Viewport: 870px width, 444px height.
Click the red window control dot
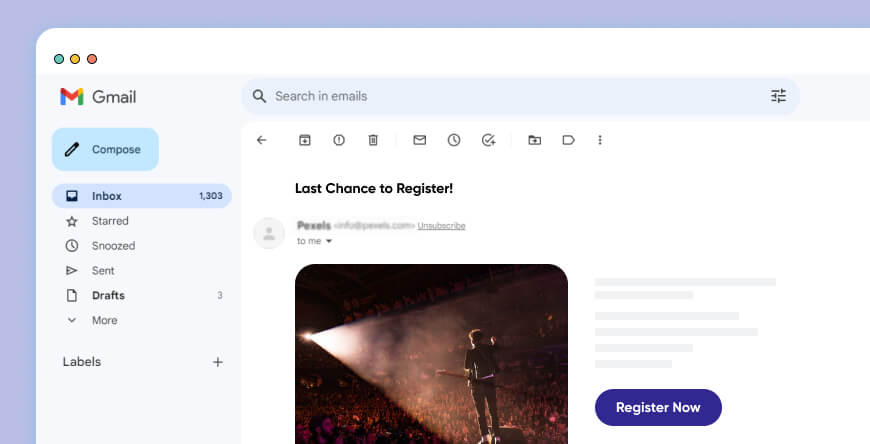pyautogui.click(x=92, y=59)
